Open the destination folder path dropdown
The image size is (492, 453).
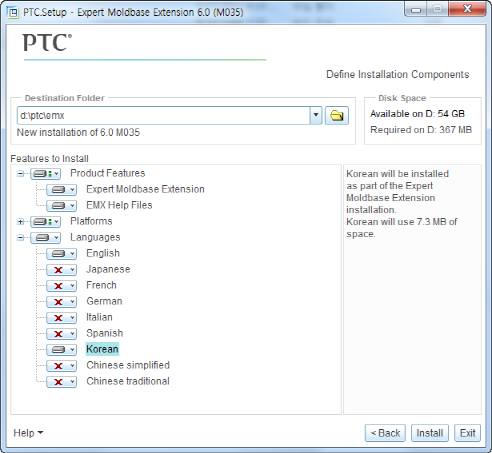pyautogui.click(x=316, y=116)
